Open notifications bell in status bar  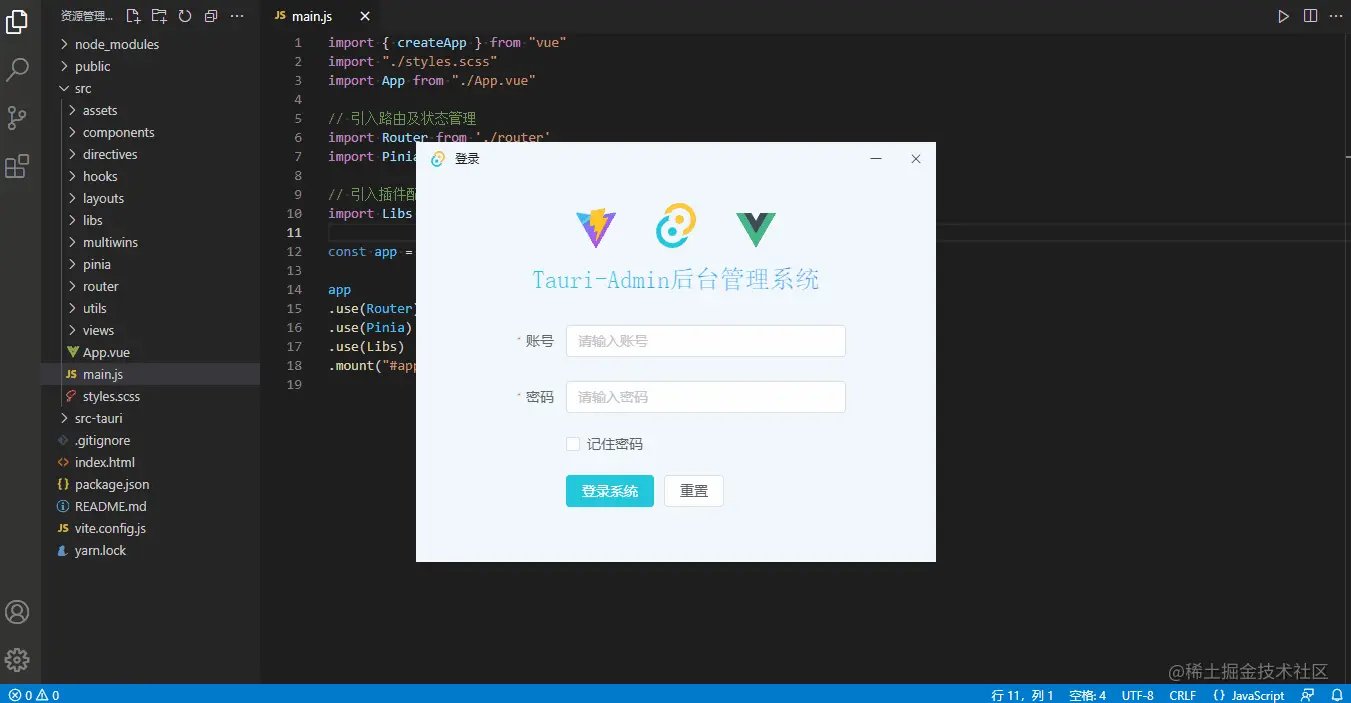pos(1337,695)
